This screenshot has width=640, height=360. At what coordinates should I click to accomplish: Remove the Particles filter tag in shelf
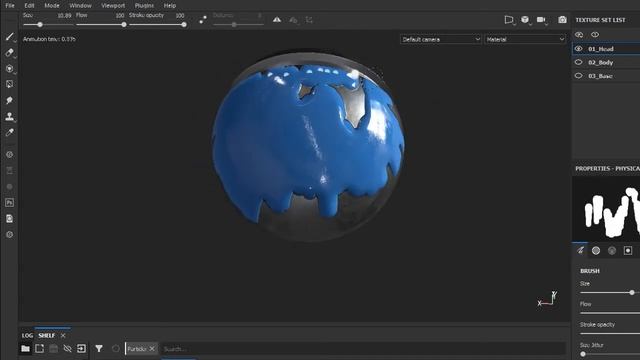tap(152, 349)
